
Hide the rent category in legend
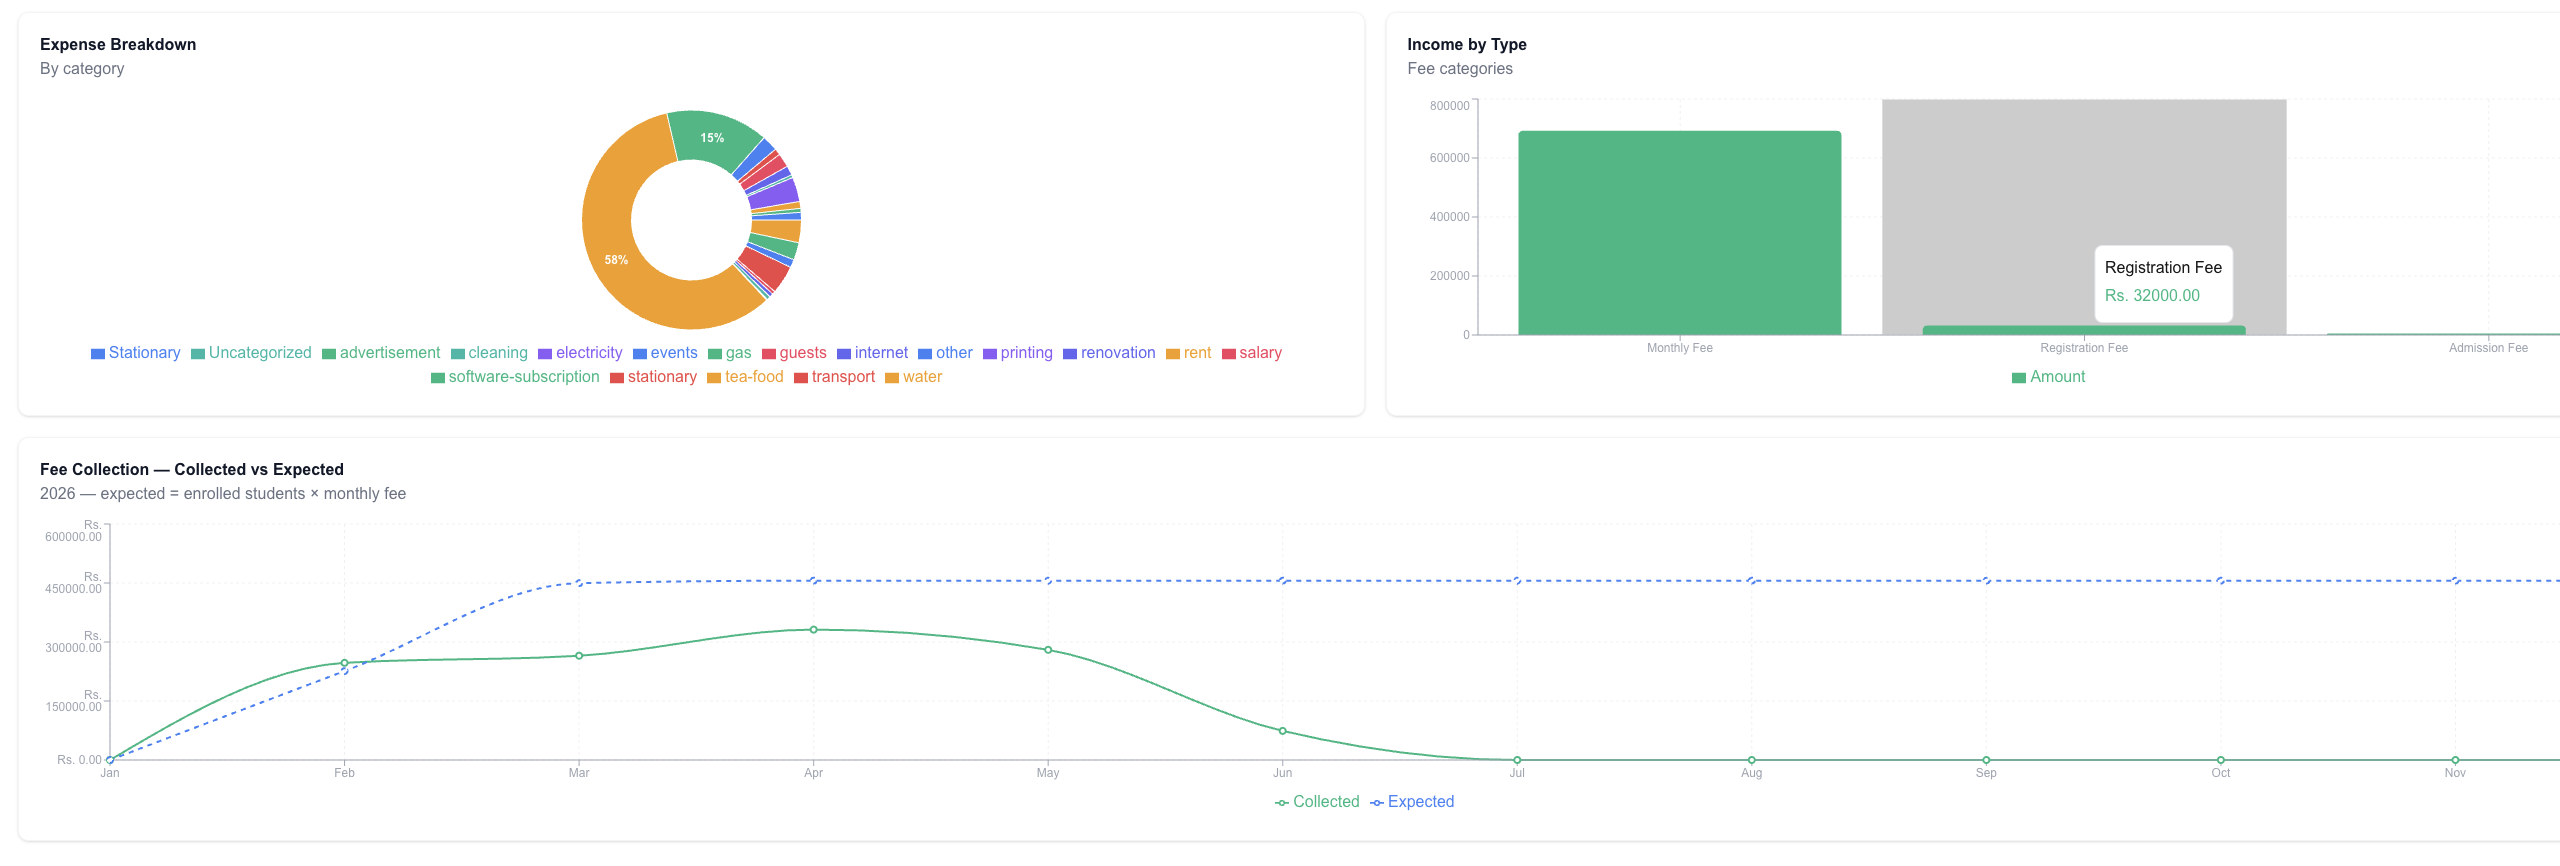pyautogui.click(x=1188, y=353)
